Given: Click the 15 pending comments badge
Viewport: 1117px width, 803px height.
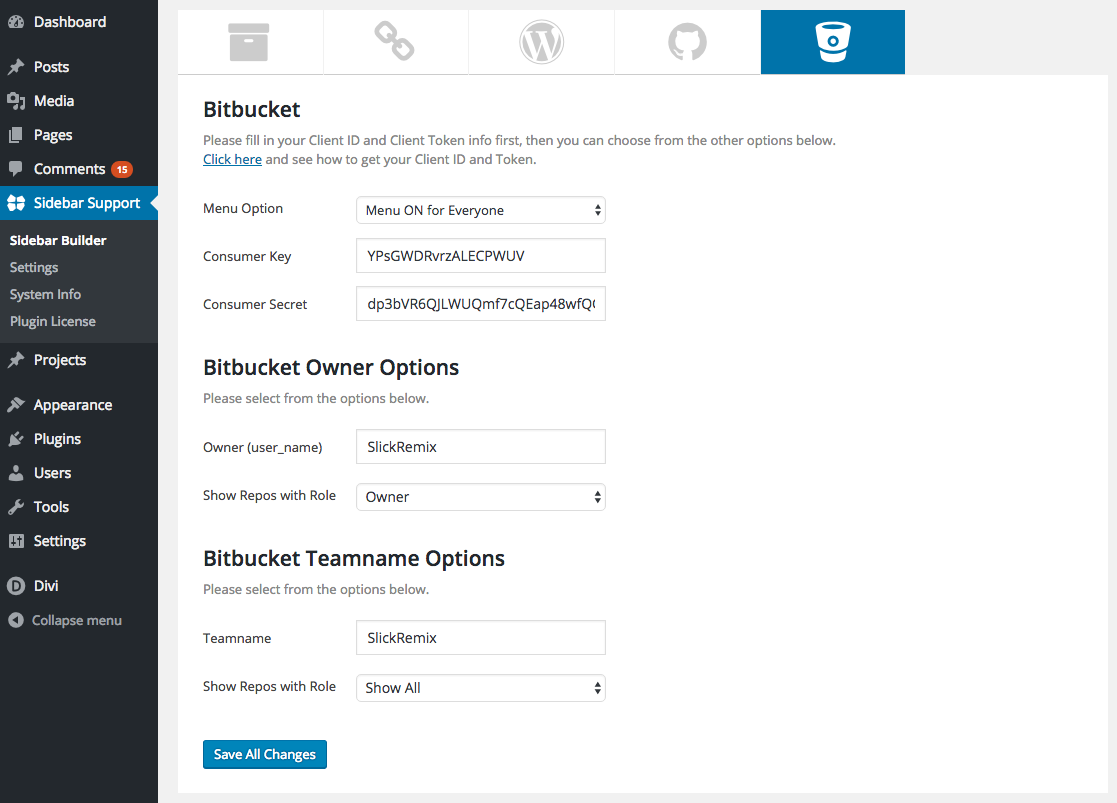Looking at the screenshot, I should 122,170.
